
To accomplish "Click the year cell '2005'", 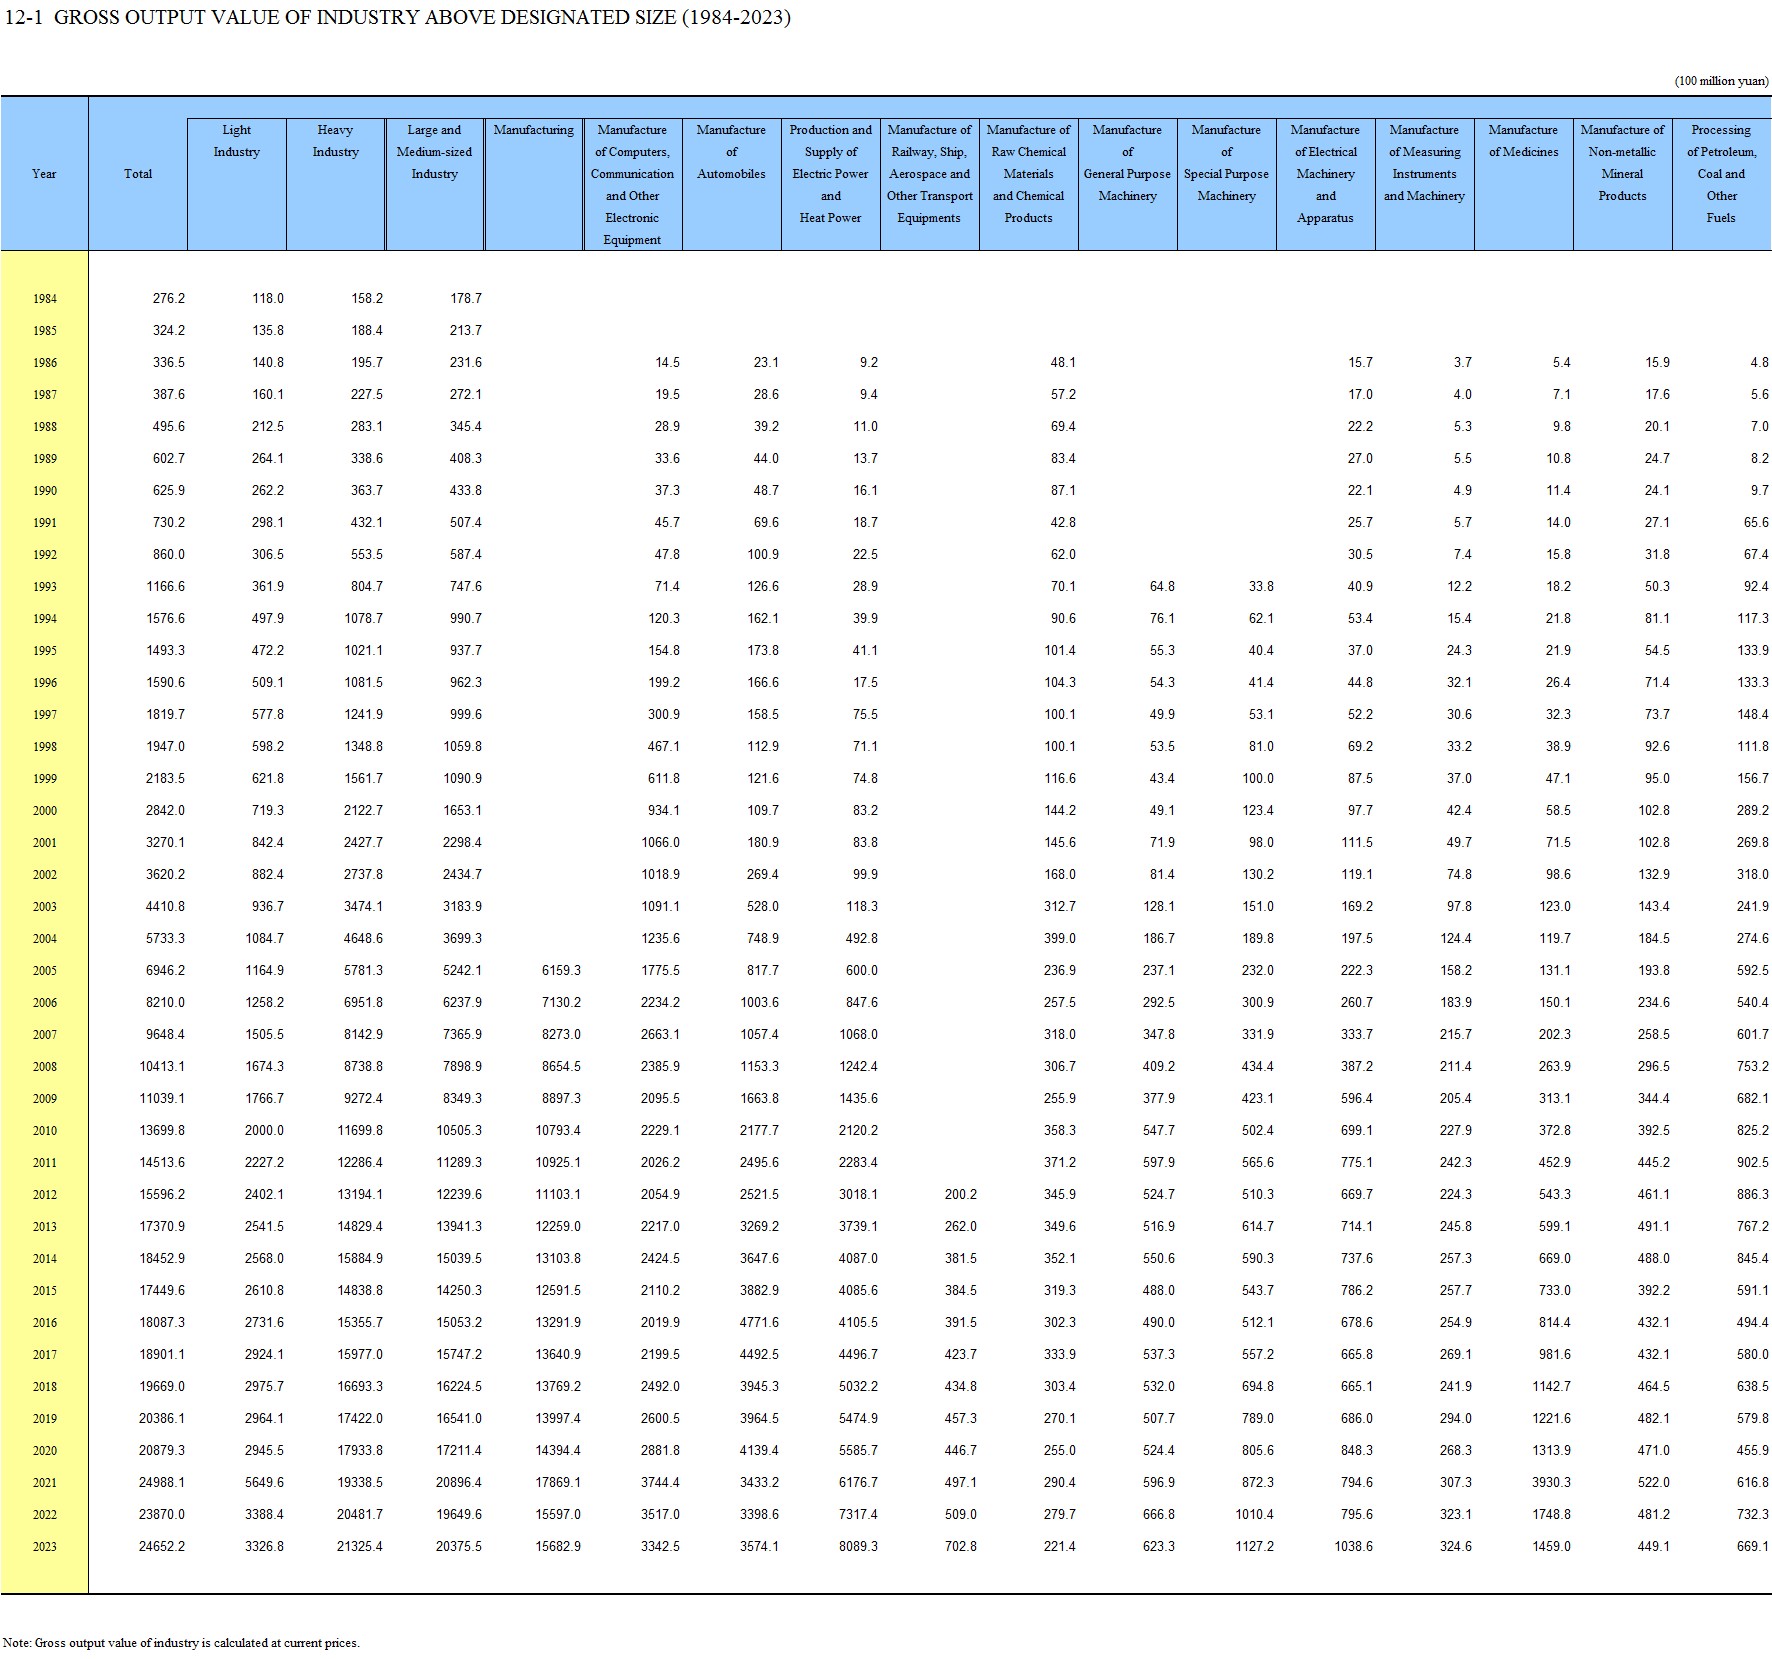I will click(44, 971).
